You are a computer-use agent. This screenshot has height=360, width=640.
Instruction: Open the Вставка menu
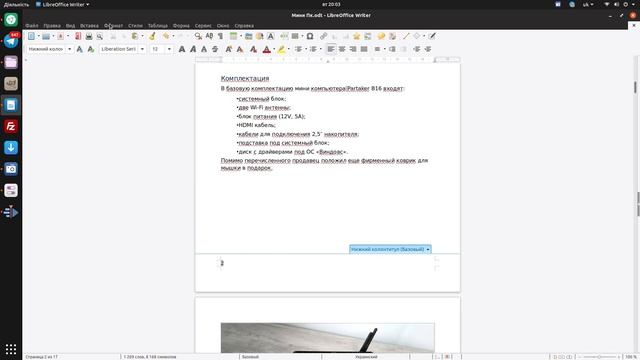pyautogui.click(x=89, y=25)
